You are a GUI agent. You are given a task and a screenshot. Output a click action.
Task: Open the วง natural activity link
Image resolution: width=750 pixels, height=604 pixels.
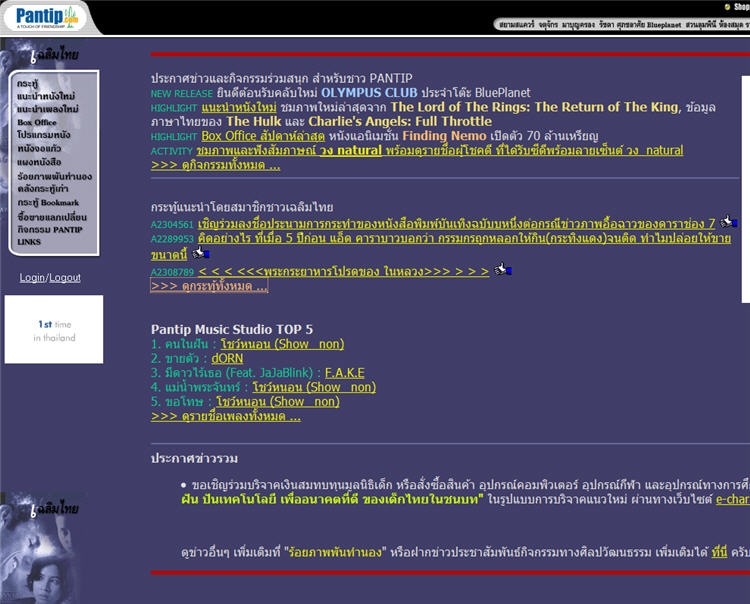[x=440, y=150]
